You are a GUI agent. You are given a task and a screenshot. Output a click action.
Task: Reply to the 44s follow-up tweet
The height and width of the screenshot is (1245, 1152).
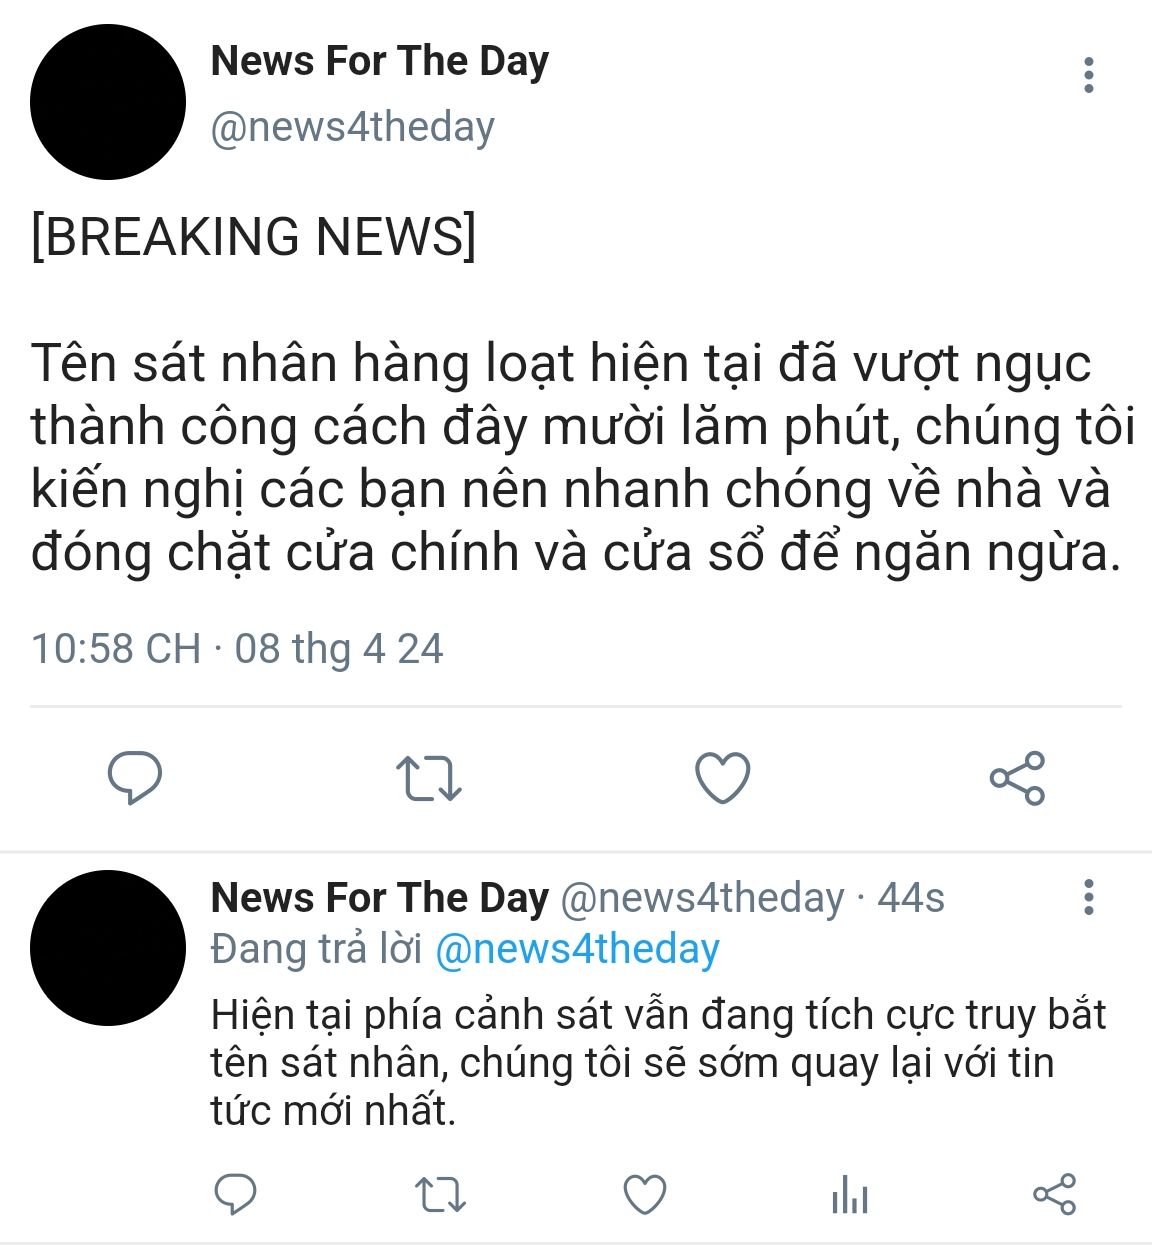[237, 1194]
